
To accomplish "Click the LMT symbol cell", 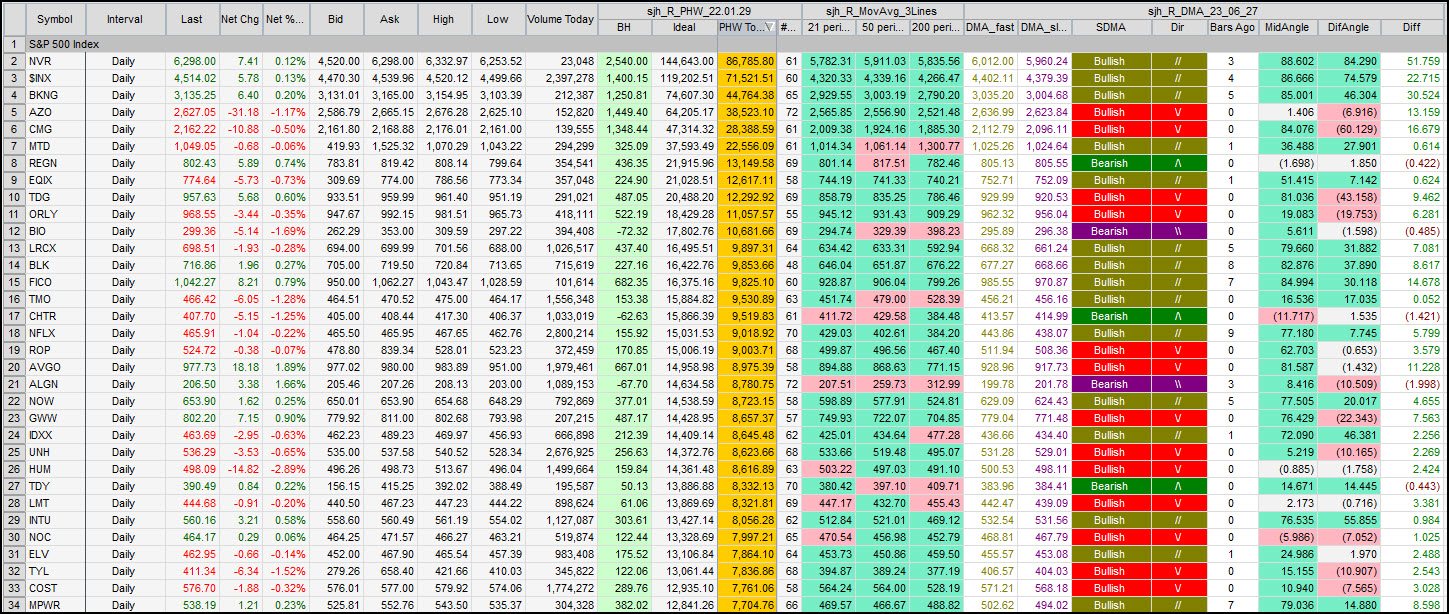I will pos(55,503).
